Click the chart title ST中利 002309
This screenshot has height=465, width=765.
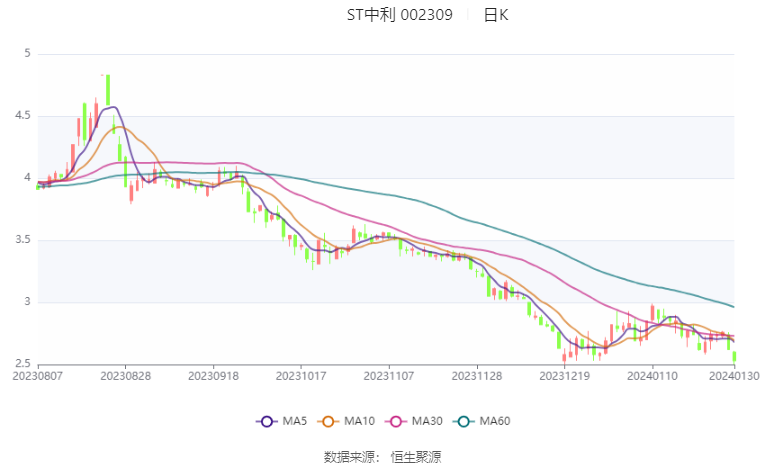coord(400,15)
